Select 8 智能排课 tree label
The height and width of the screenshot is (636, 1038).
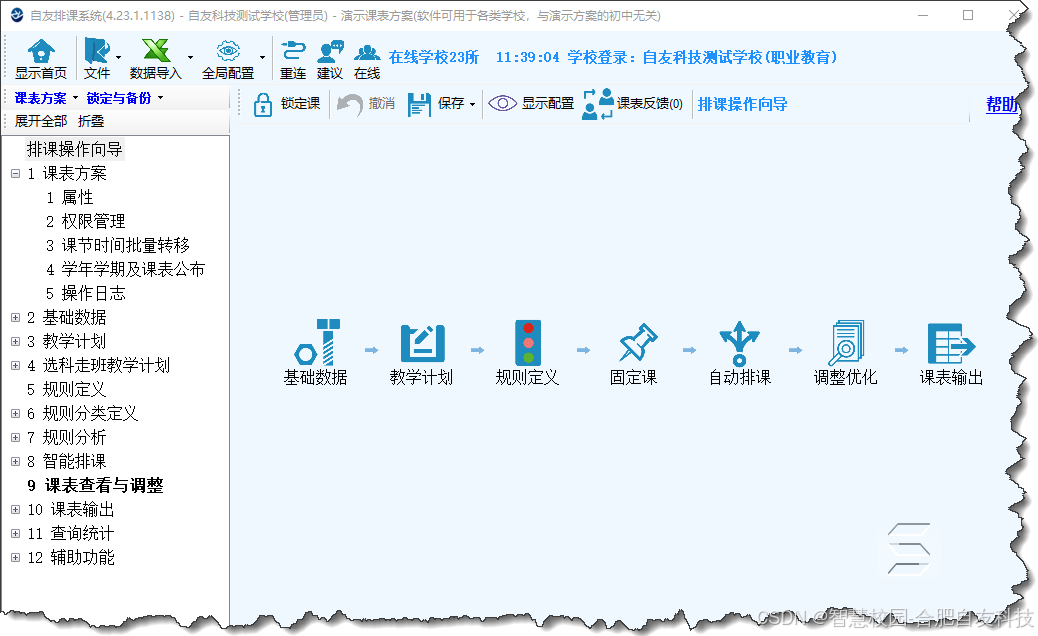(67, 461)
